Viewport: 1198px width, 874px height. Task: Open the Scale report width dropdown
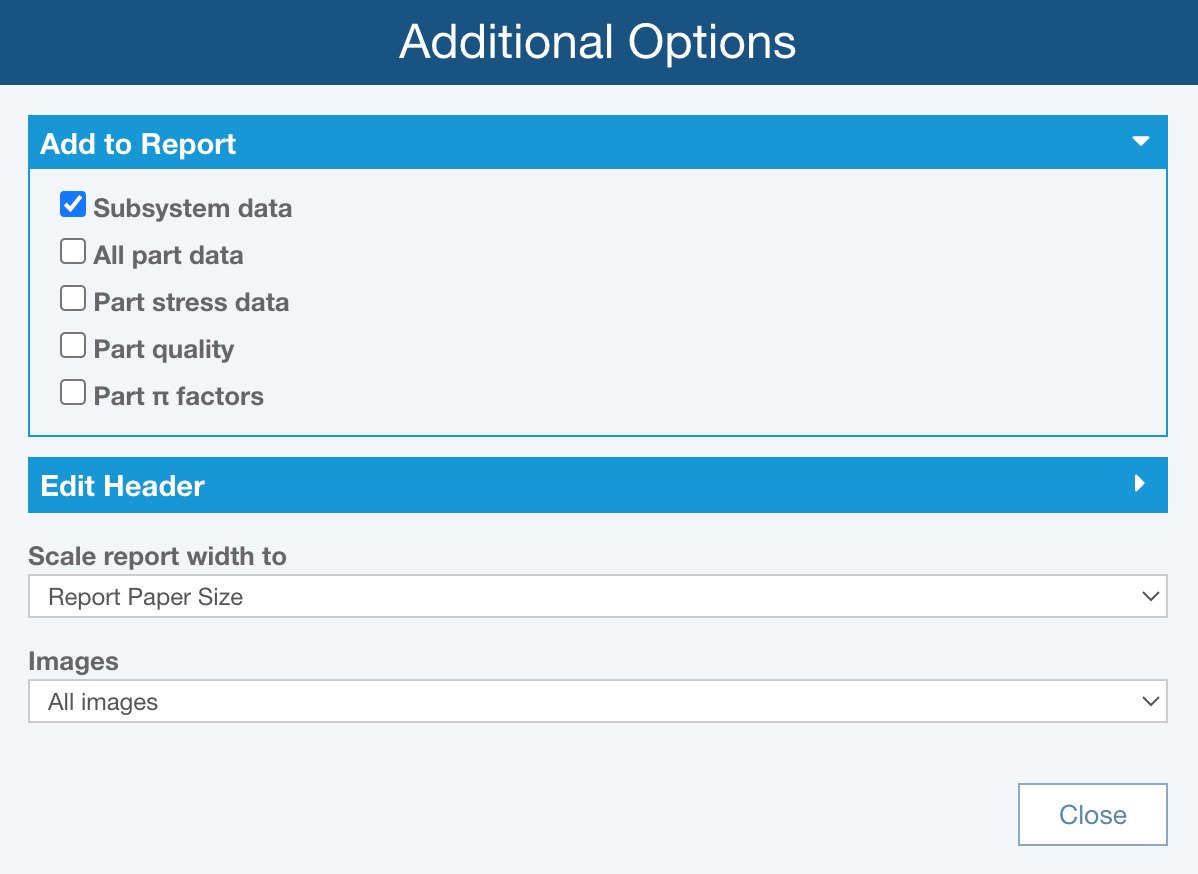click(596, 597)
